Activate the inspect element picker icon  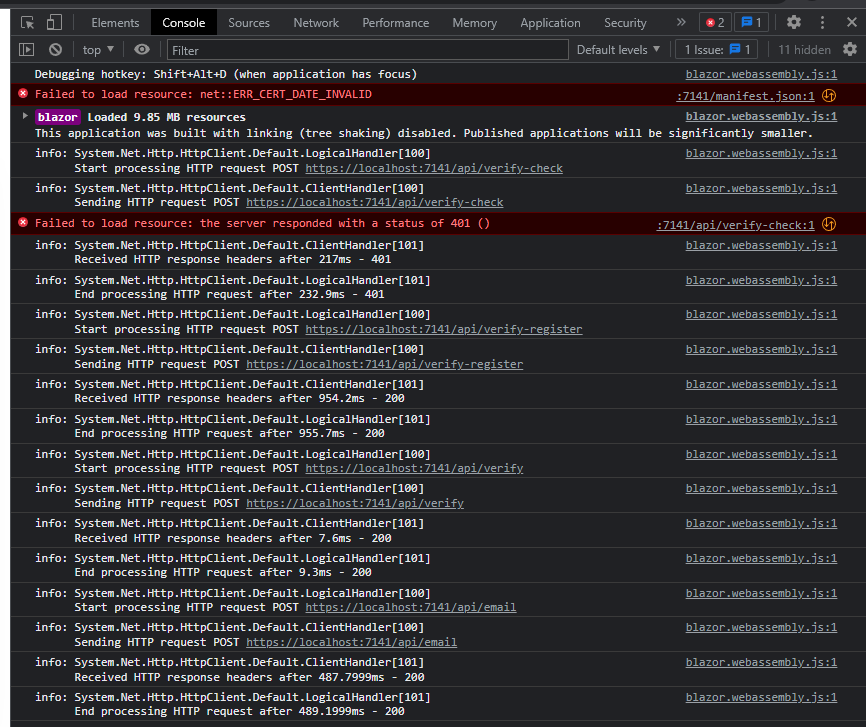coord(27,23)
